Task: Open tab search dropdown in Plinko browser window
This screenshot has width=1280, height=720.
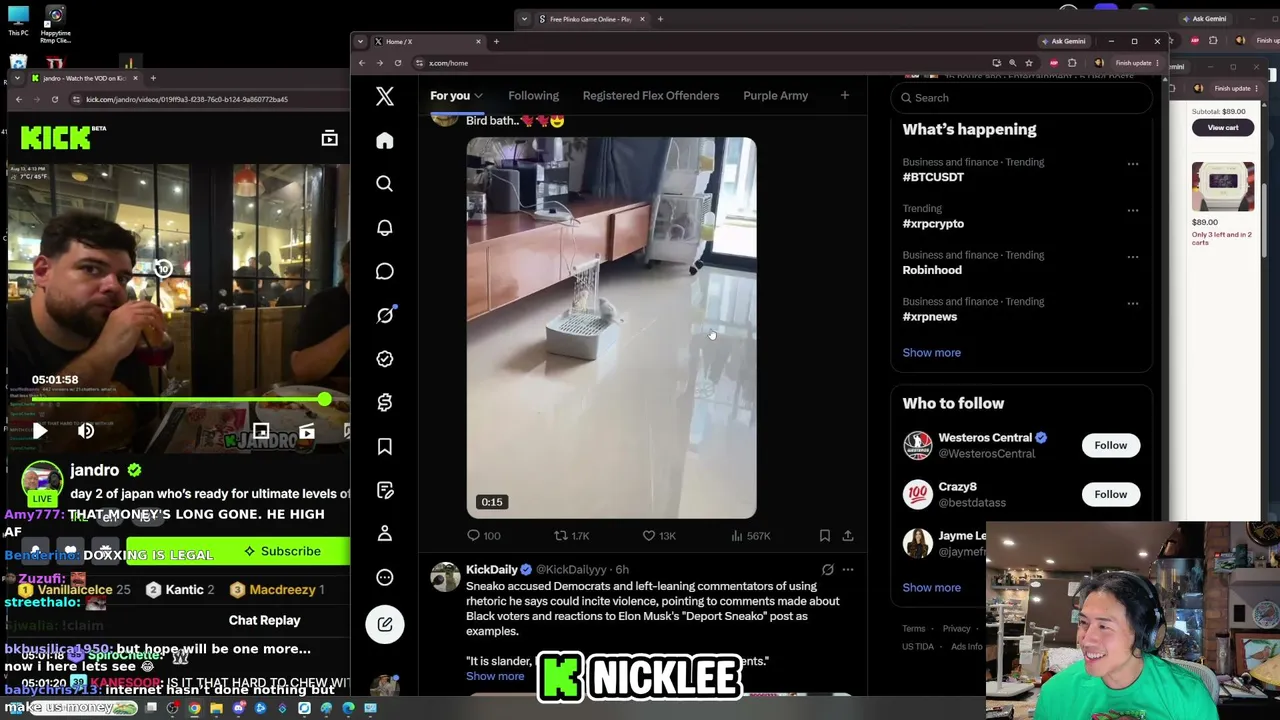Action: coord(524,19)
